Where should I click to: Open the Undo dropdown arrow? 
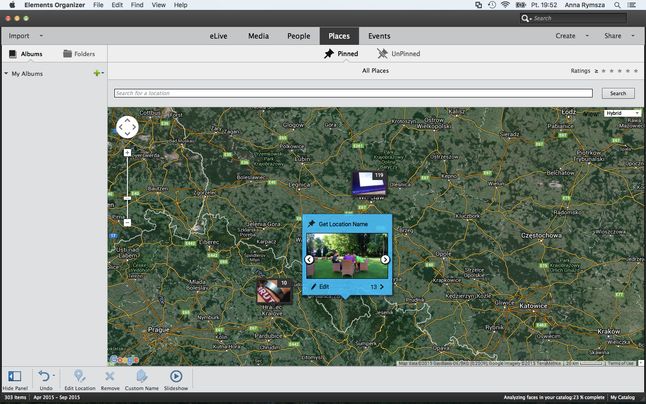pos(54,375)
